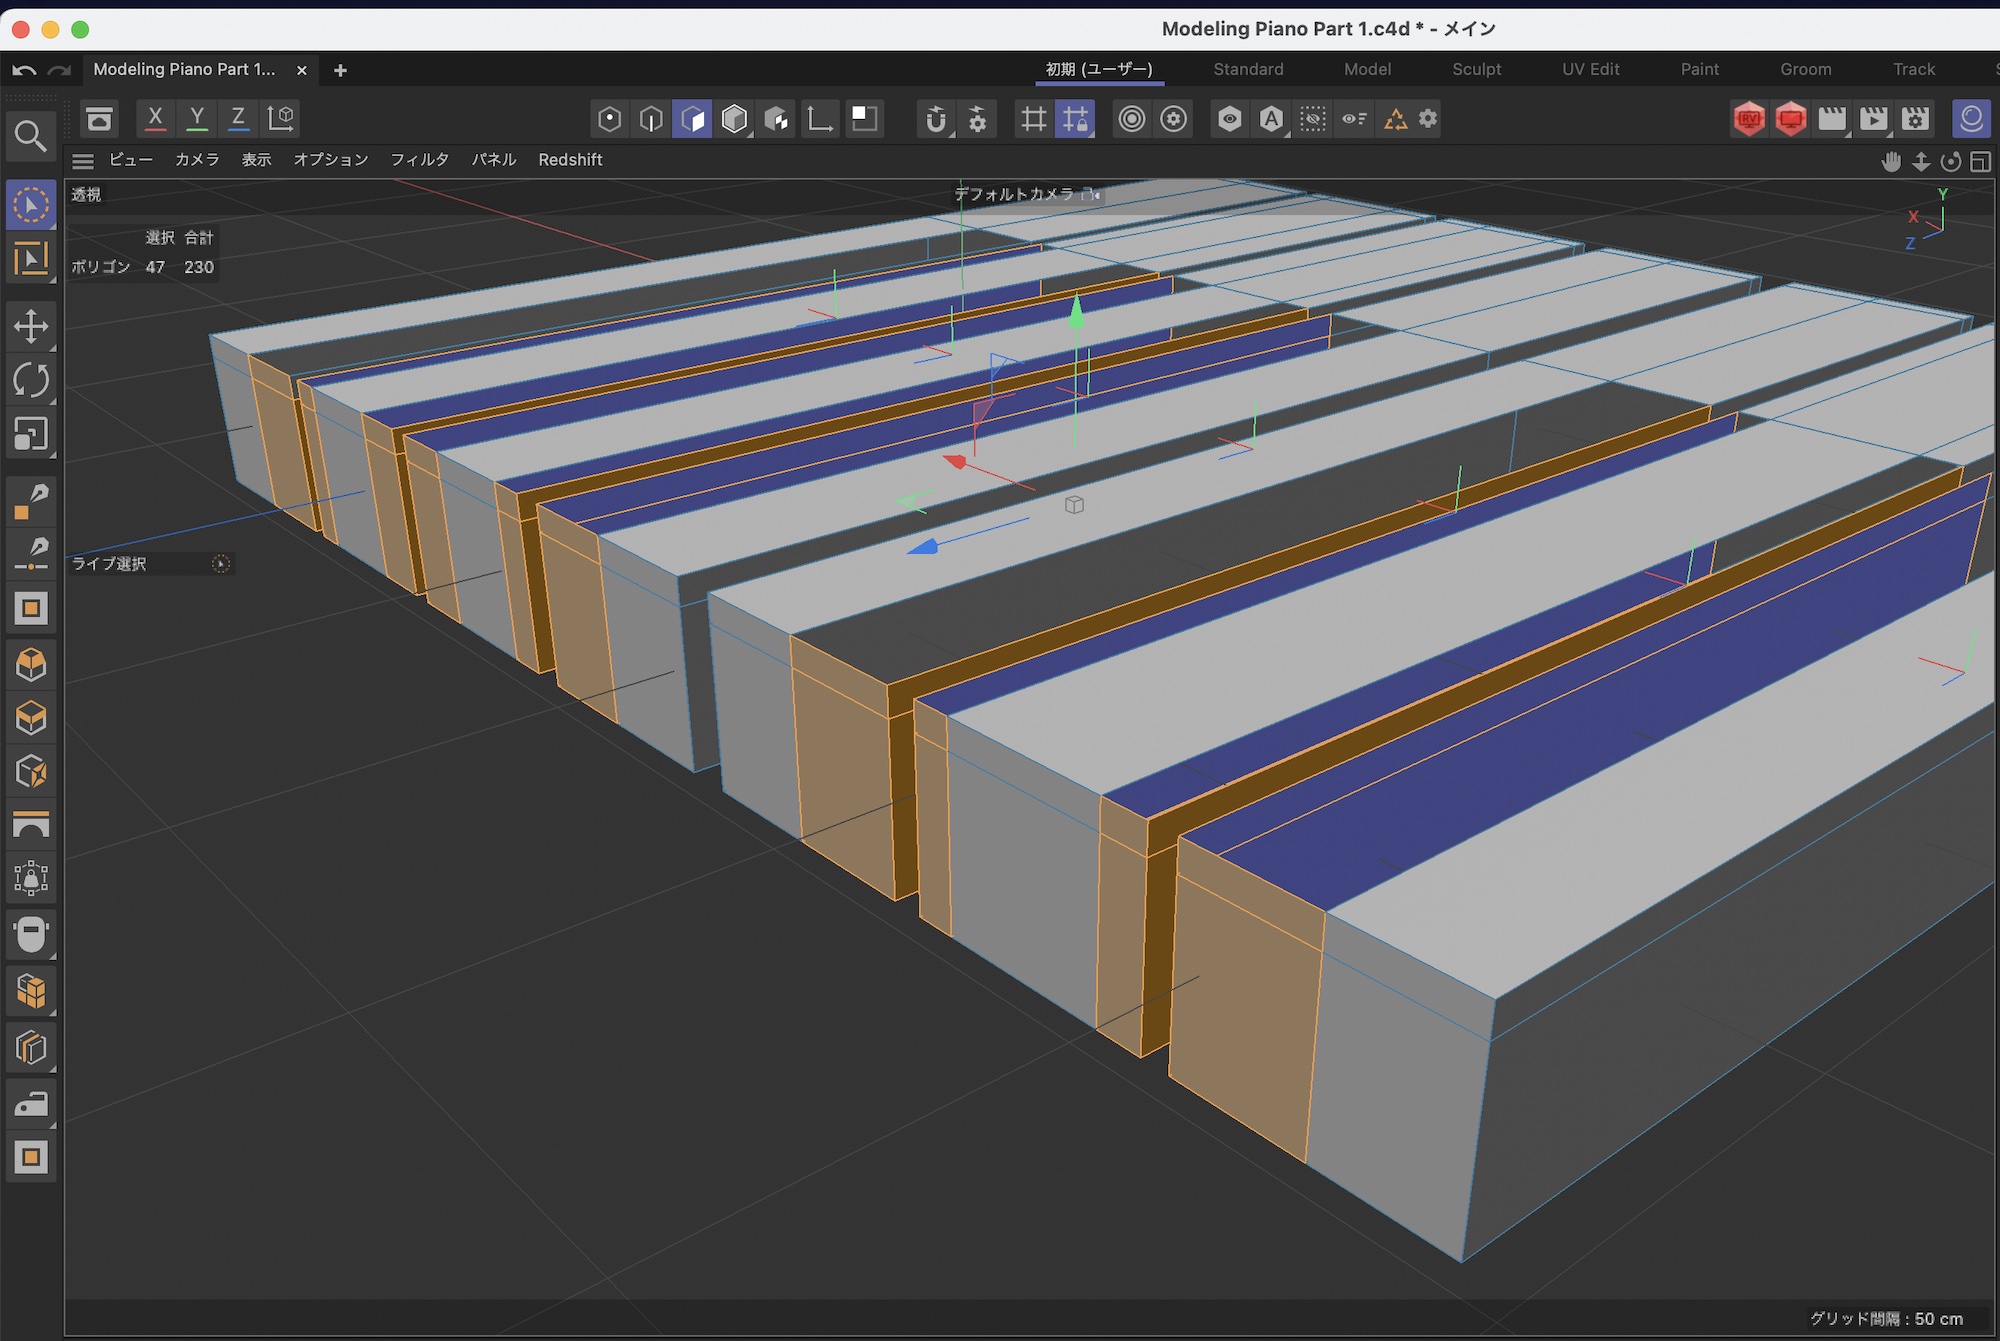Select the Move tool
The height and width of the screenshot is (1341, 2000).
31,326
